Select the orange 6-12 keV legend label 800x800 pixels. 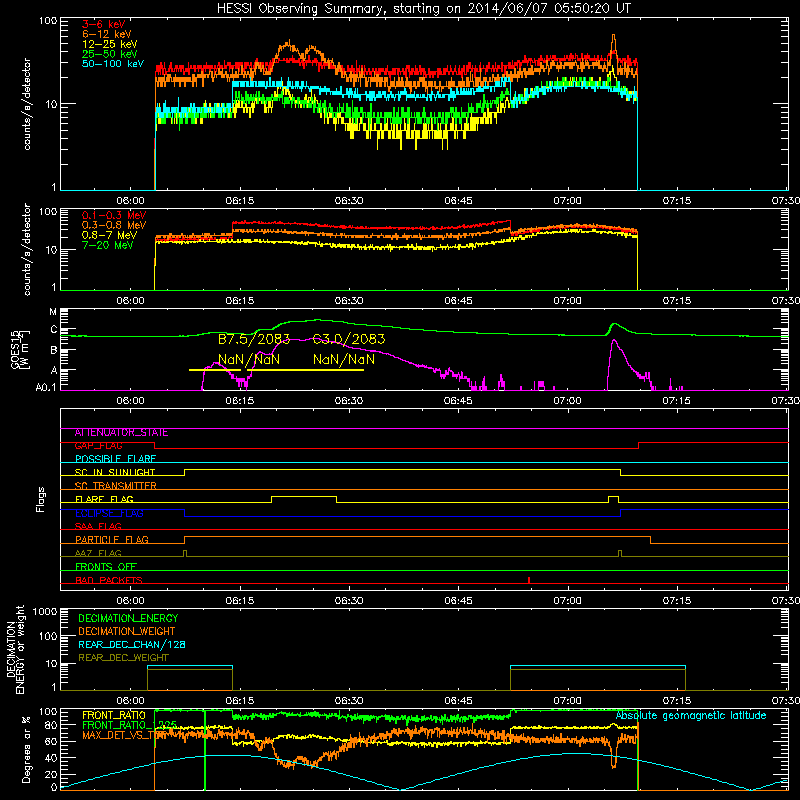pyautogui.click(x=107, y=34)
